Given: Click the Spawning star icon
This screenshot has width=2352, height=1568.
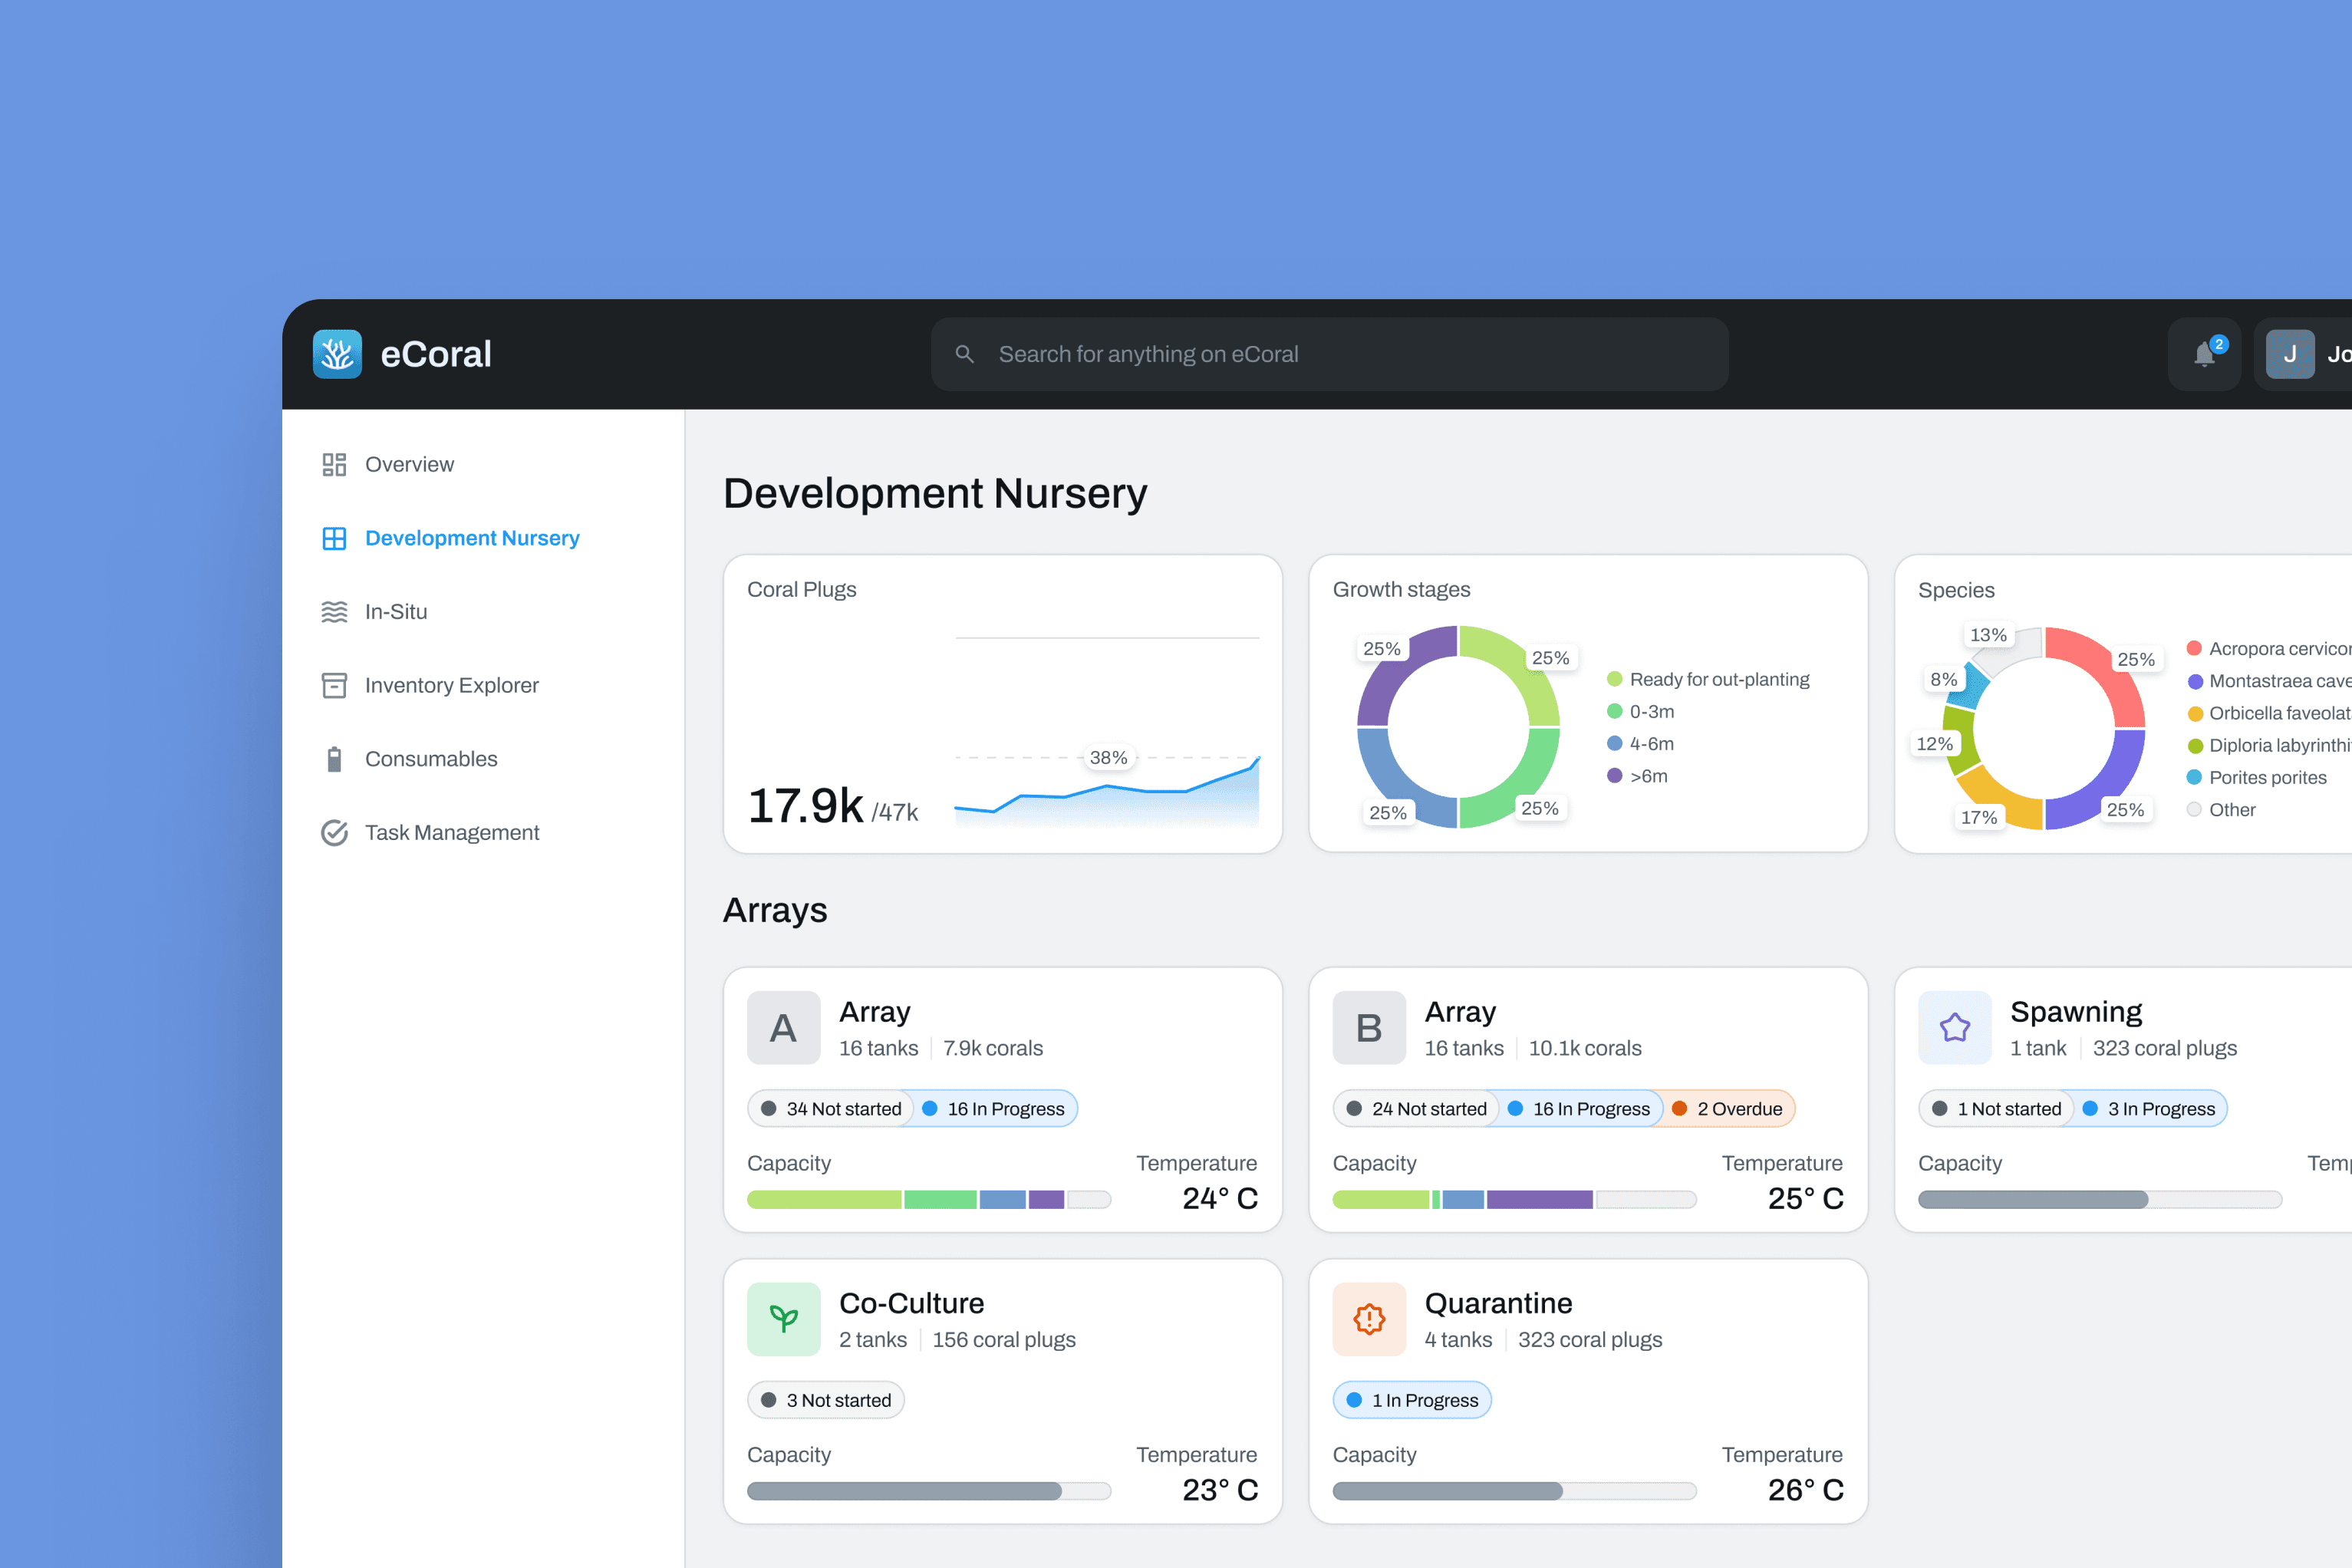Looking at the screenshot, I should click(x=1955, y=1027).
